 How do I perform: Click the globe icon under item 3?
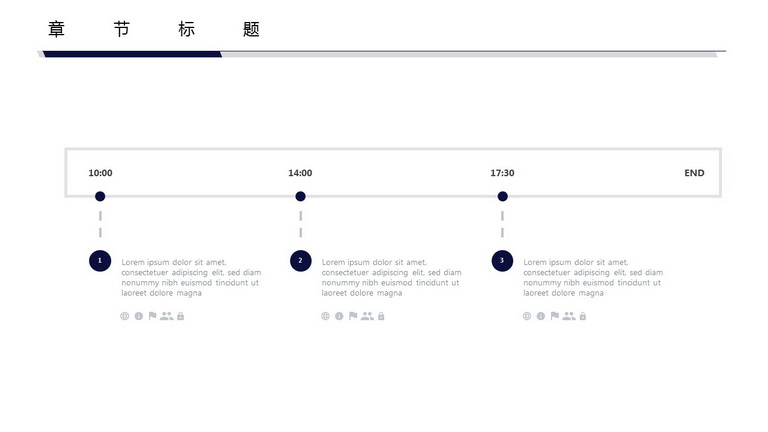(527, 316)
